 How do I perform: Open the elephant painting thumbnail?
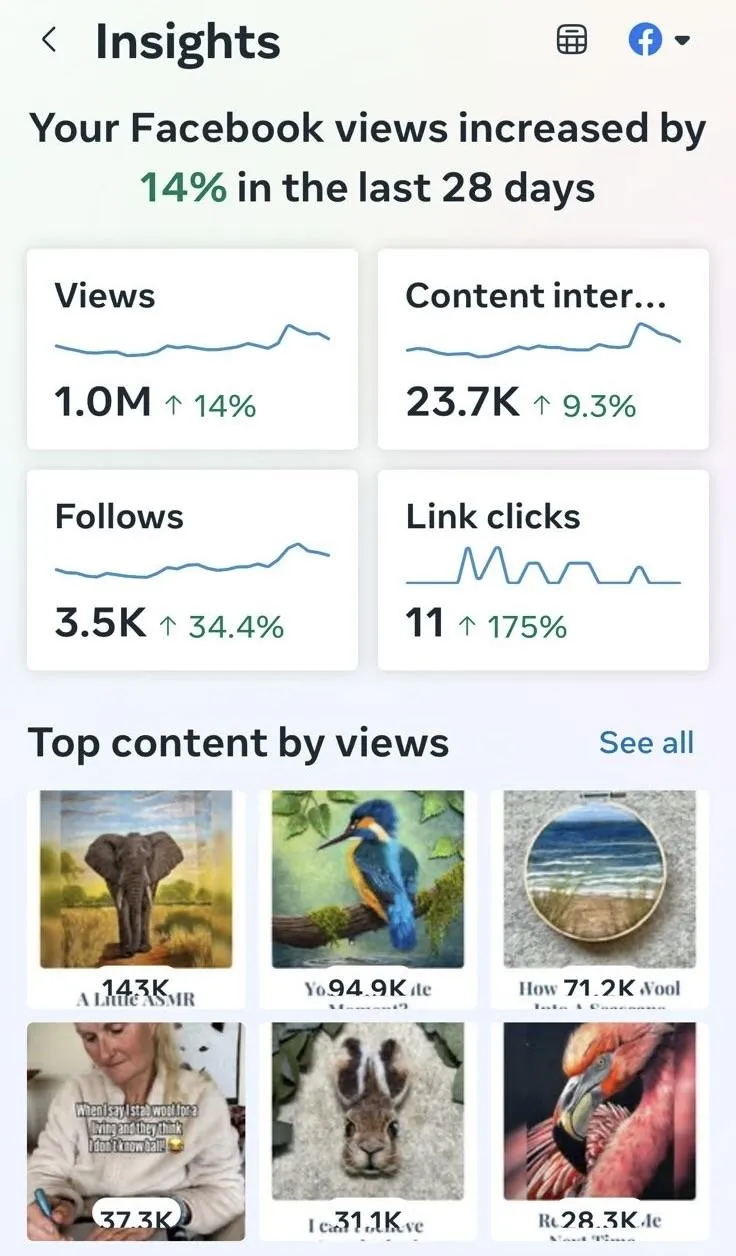[x=136, y=899]
